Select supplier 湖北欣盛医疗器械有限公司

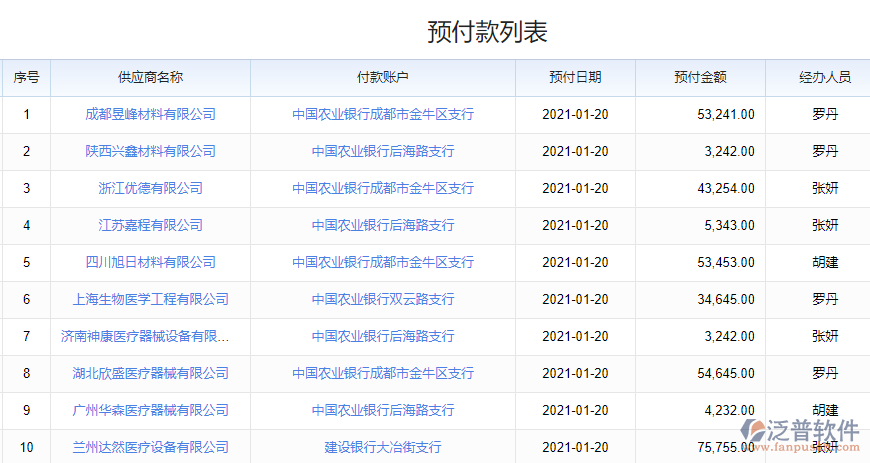(x=150, y=373)
